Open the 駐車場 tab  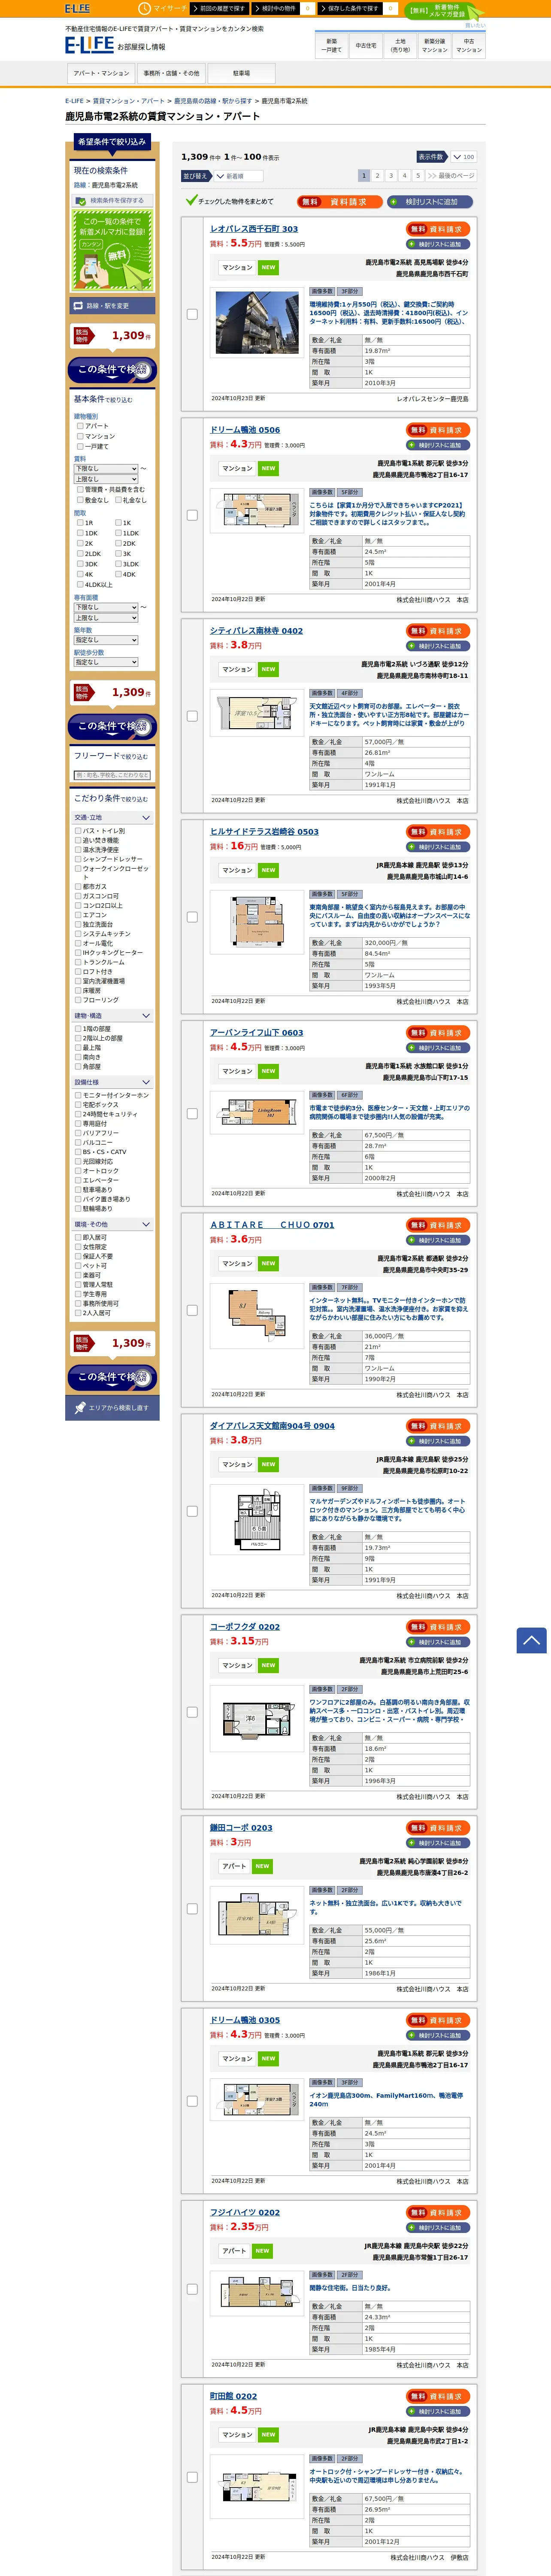[x=241, y=73]
